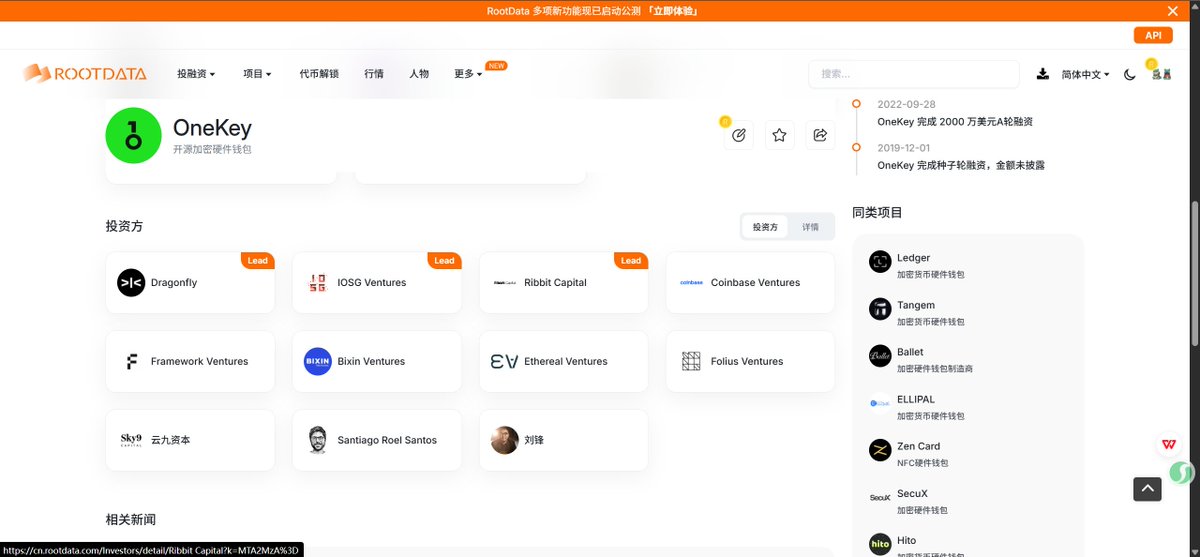Open the 投融资 dropdown menu
The image size is (1200, 557).
(196, 74)
